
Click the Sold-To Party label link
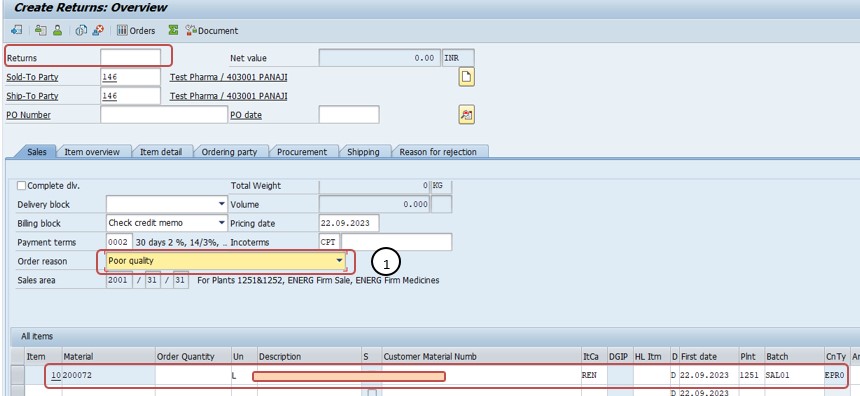32,77
